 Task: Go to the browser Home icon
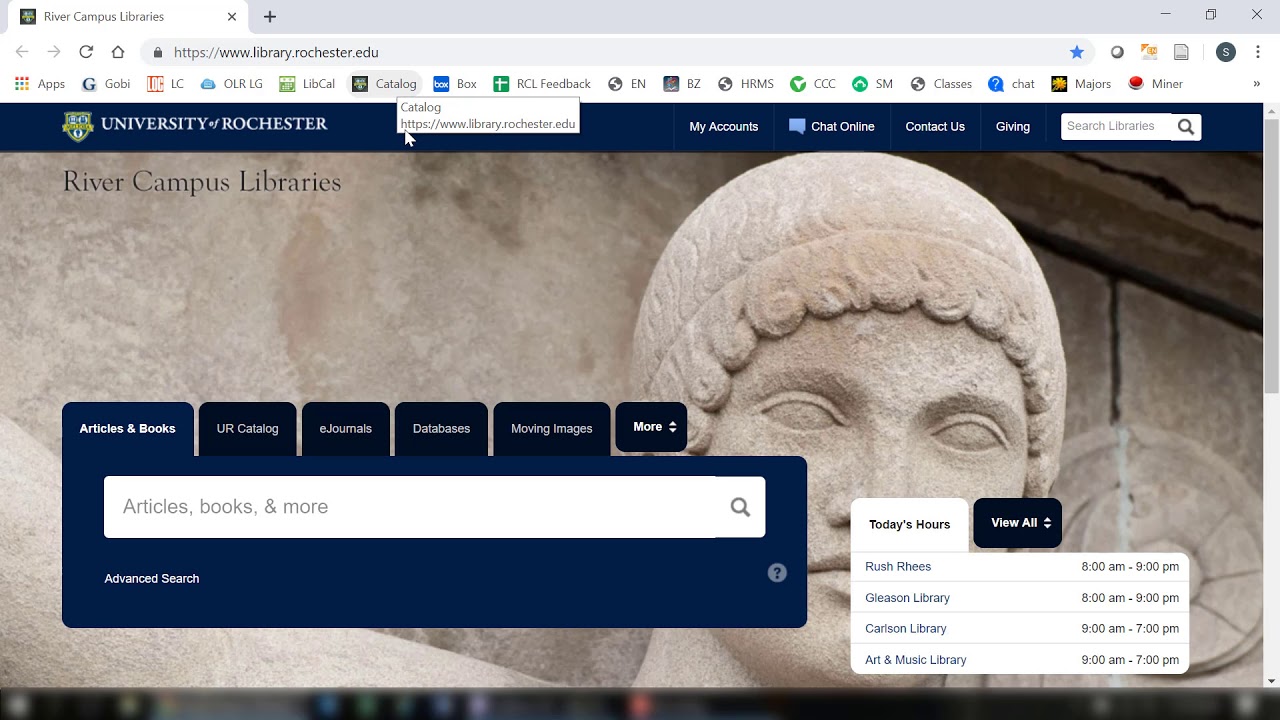click(118, 52)
